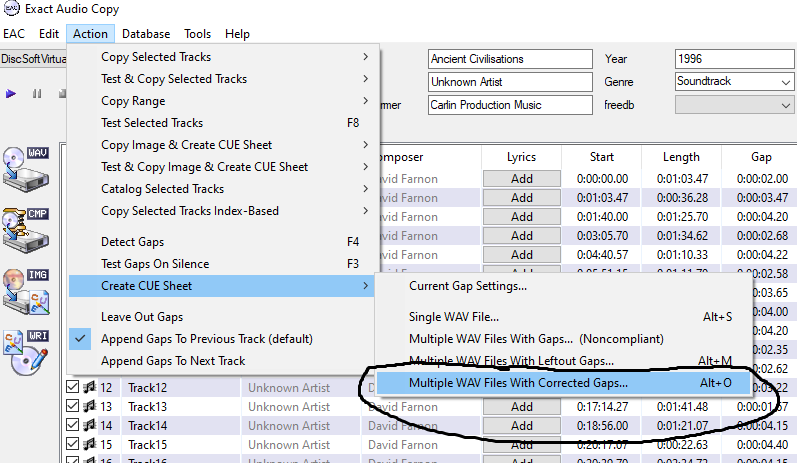This screenshot has height=463, width=797.
Task: Expand Test & Copy Image & Create CUE Sheet
Action: point(224,167)
